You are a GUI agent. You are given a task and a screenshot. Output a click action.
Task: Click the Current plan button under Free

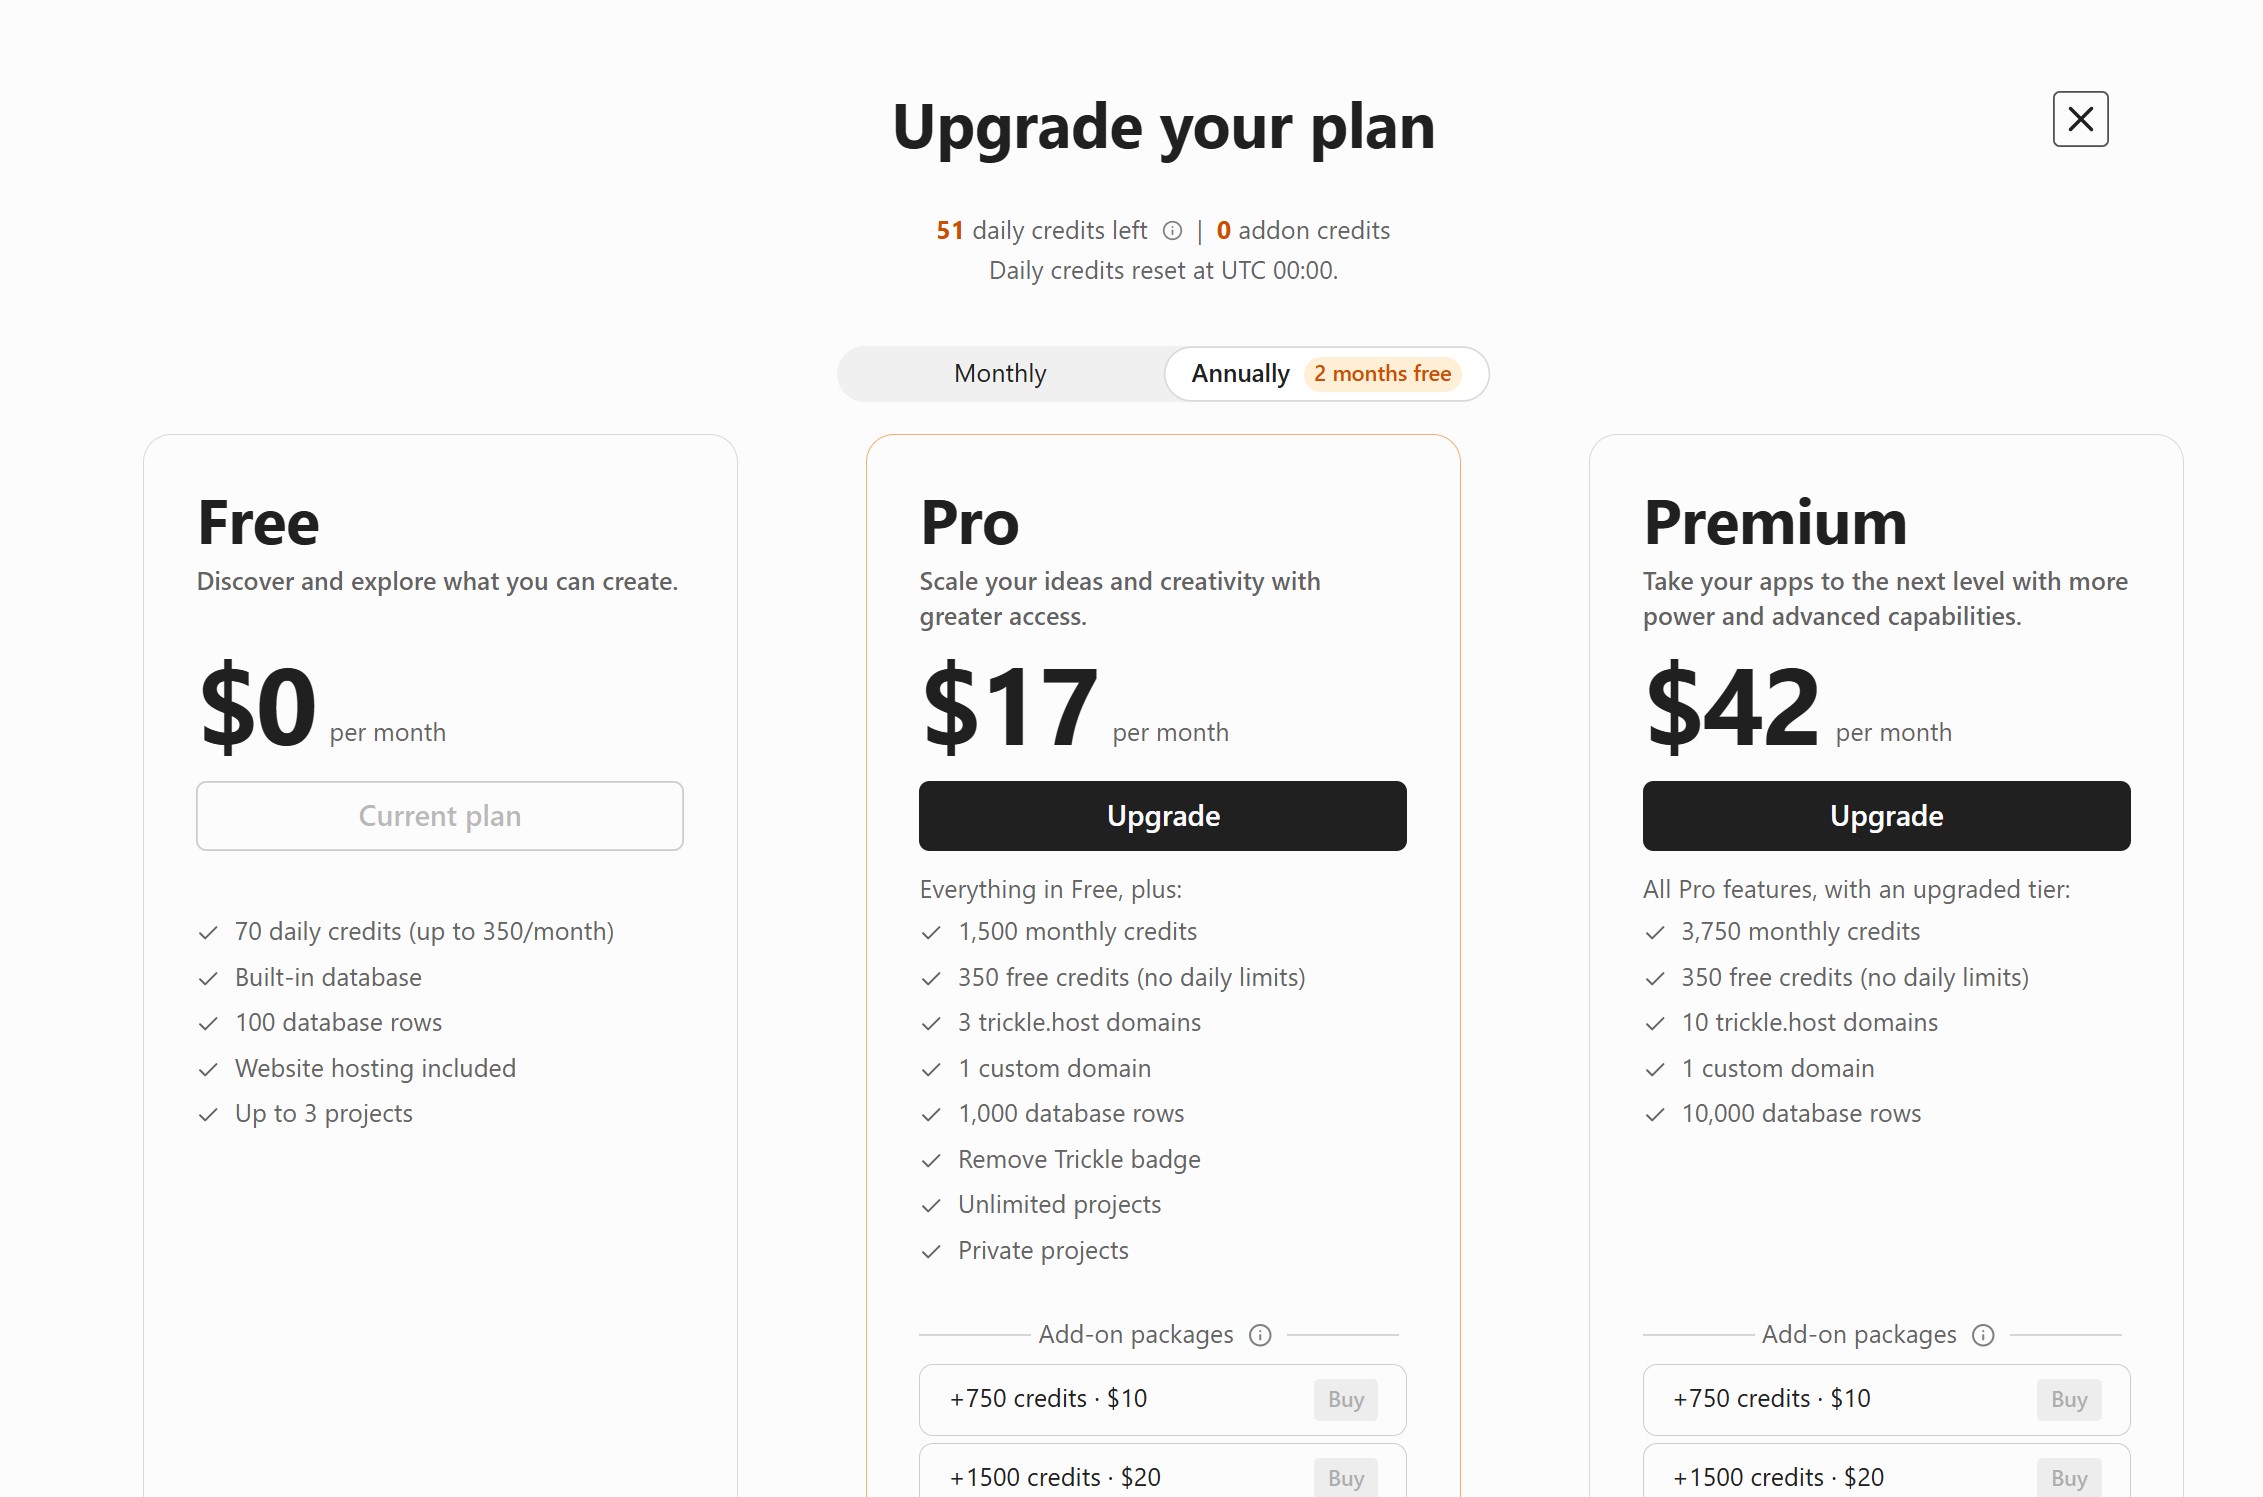[x=440, y=816]
